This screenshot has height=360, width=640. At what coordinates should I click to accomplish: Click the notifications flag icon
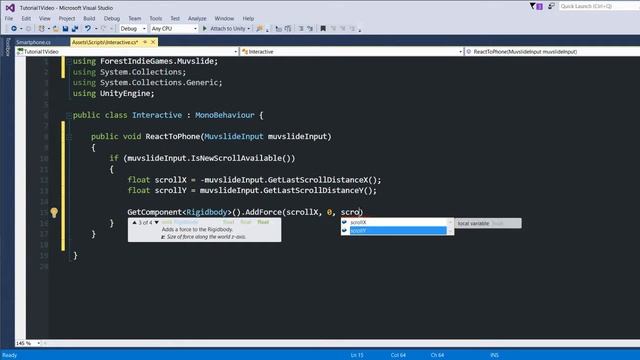(x=533, y=6)
